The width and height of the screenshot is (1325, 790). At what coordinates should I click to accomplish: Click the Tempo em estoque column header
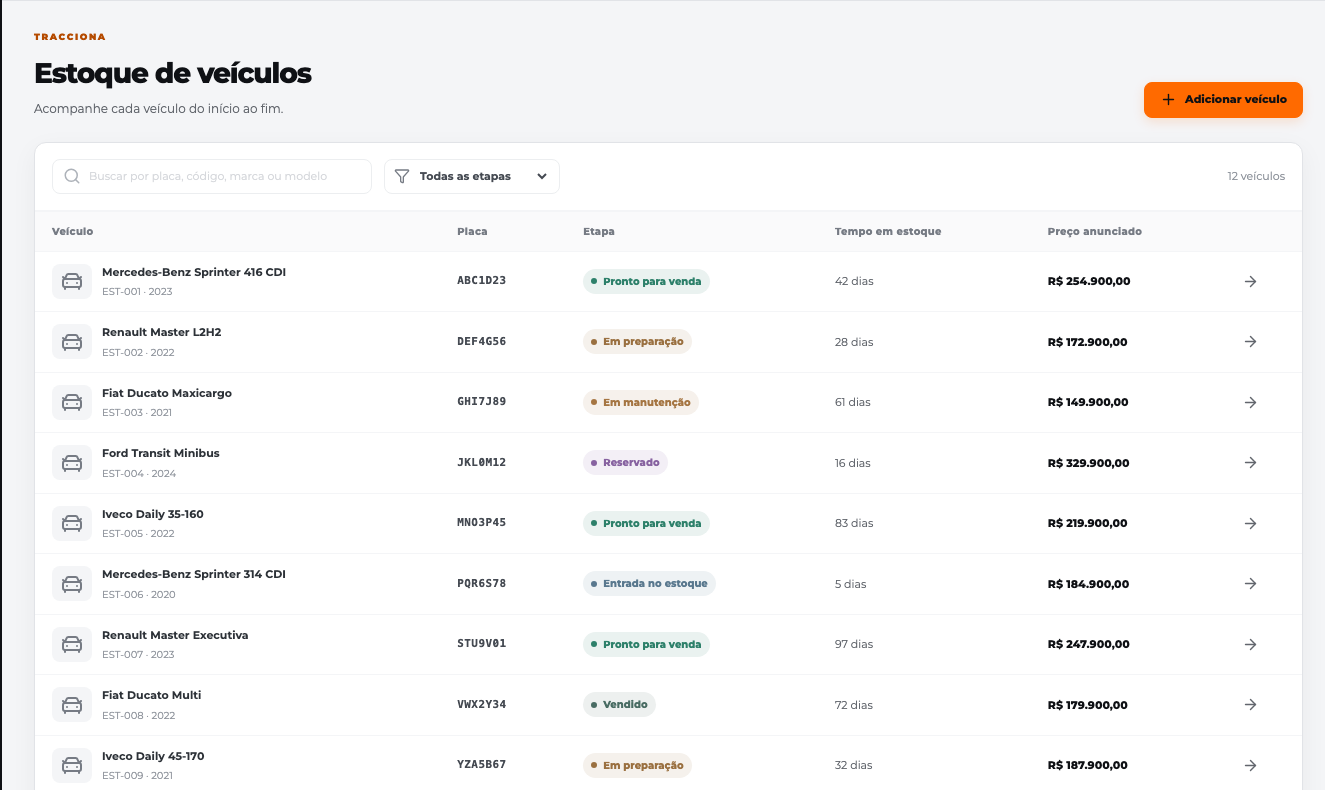coord(888,231)
